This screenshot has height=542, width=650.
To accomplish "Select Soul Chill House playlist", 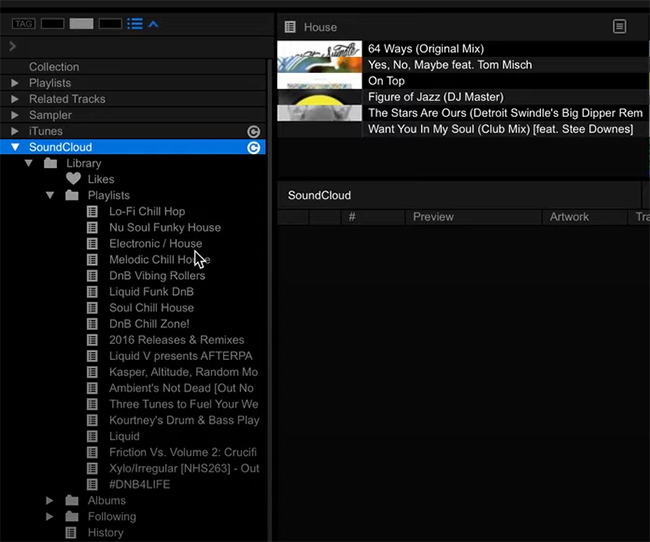I will (x=151, y=308).
